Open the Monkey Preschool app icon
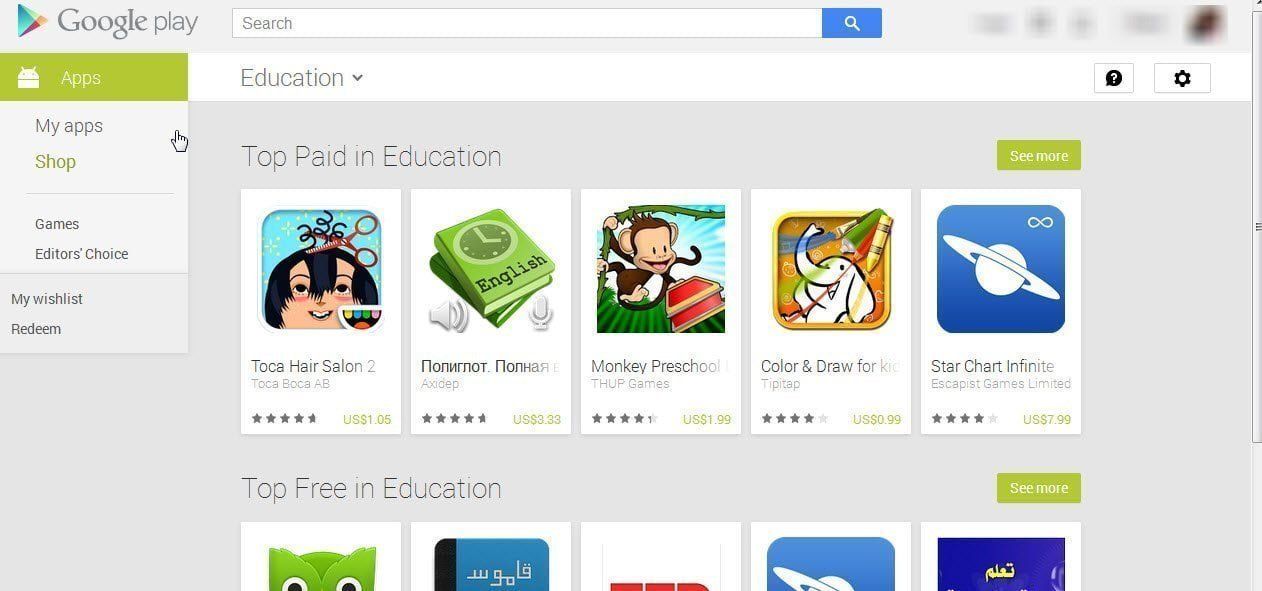Viewport: 1262px width, 591px height. pyautogui.click(x=661, y=270)
